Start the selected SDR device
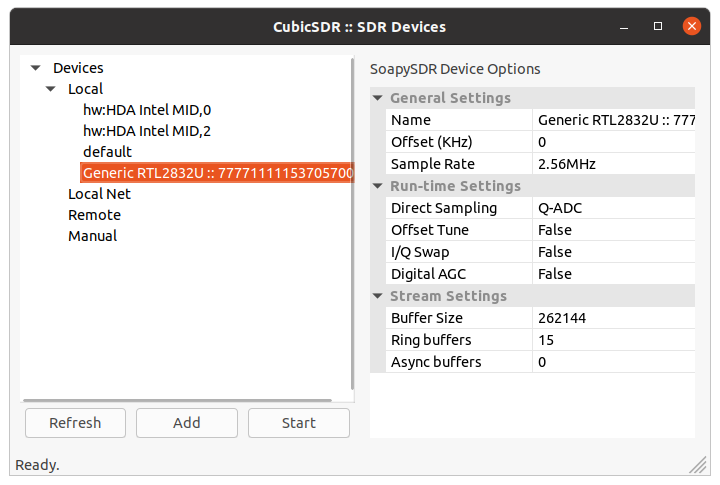The image size is (720, 485). (299, 423)
